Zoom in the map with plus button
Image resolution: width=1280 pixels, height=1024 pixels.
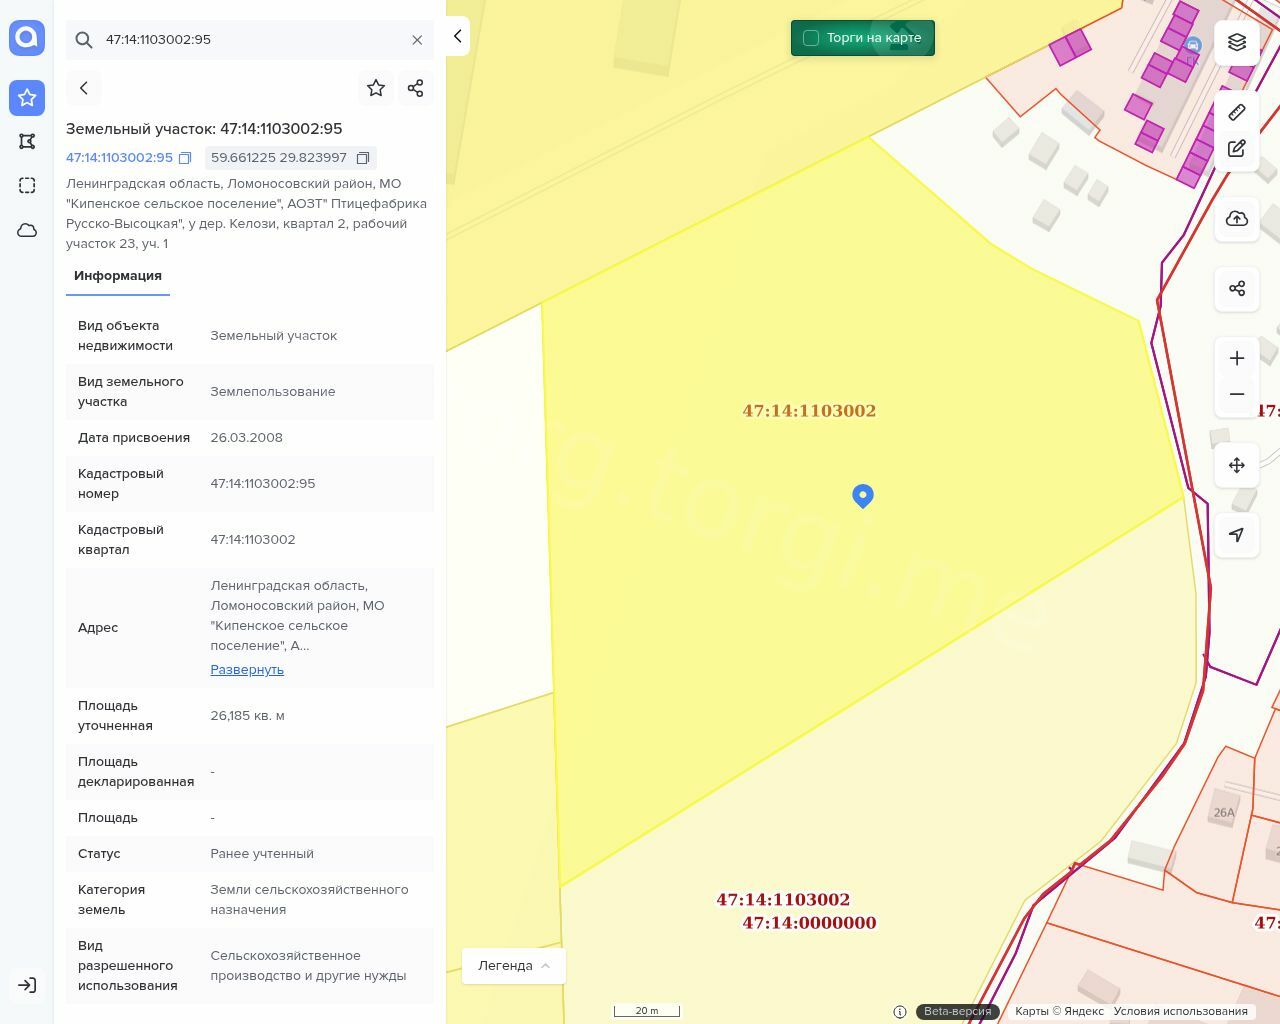point(1237,358)
